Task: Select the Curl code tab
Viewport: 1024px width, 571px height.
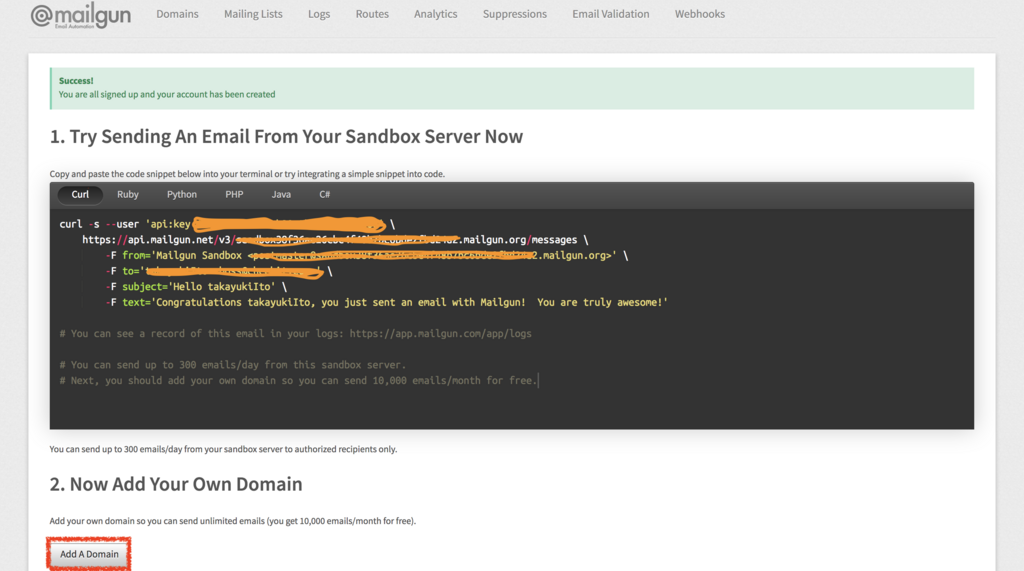Action: click(x=80, y=194)
